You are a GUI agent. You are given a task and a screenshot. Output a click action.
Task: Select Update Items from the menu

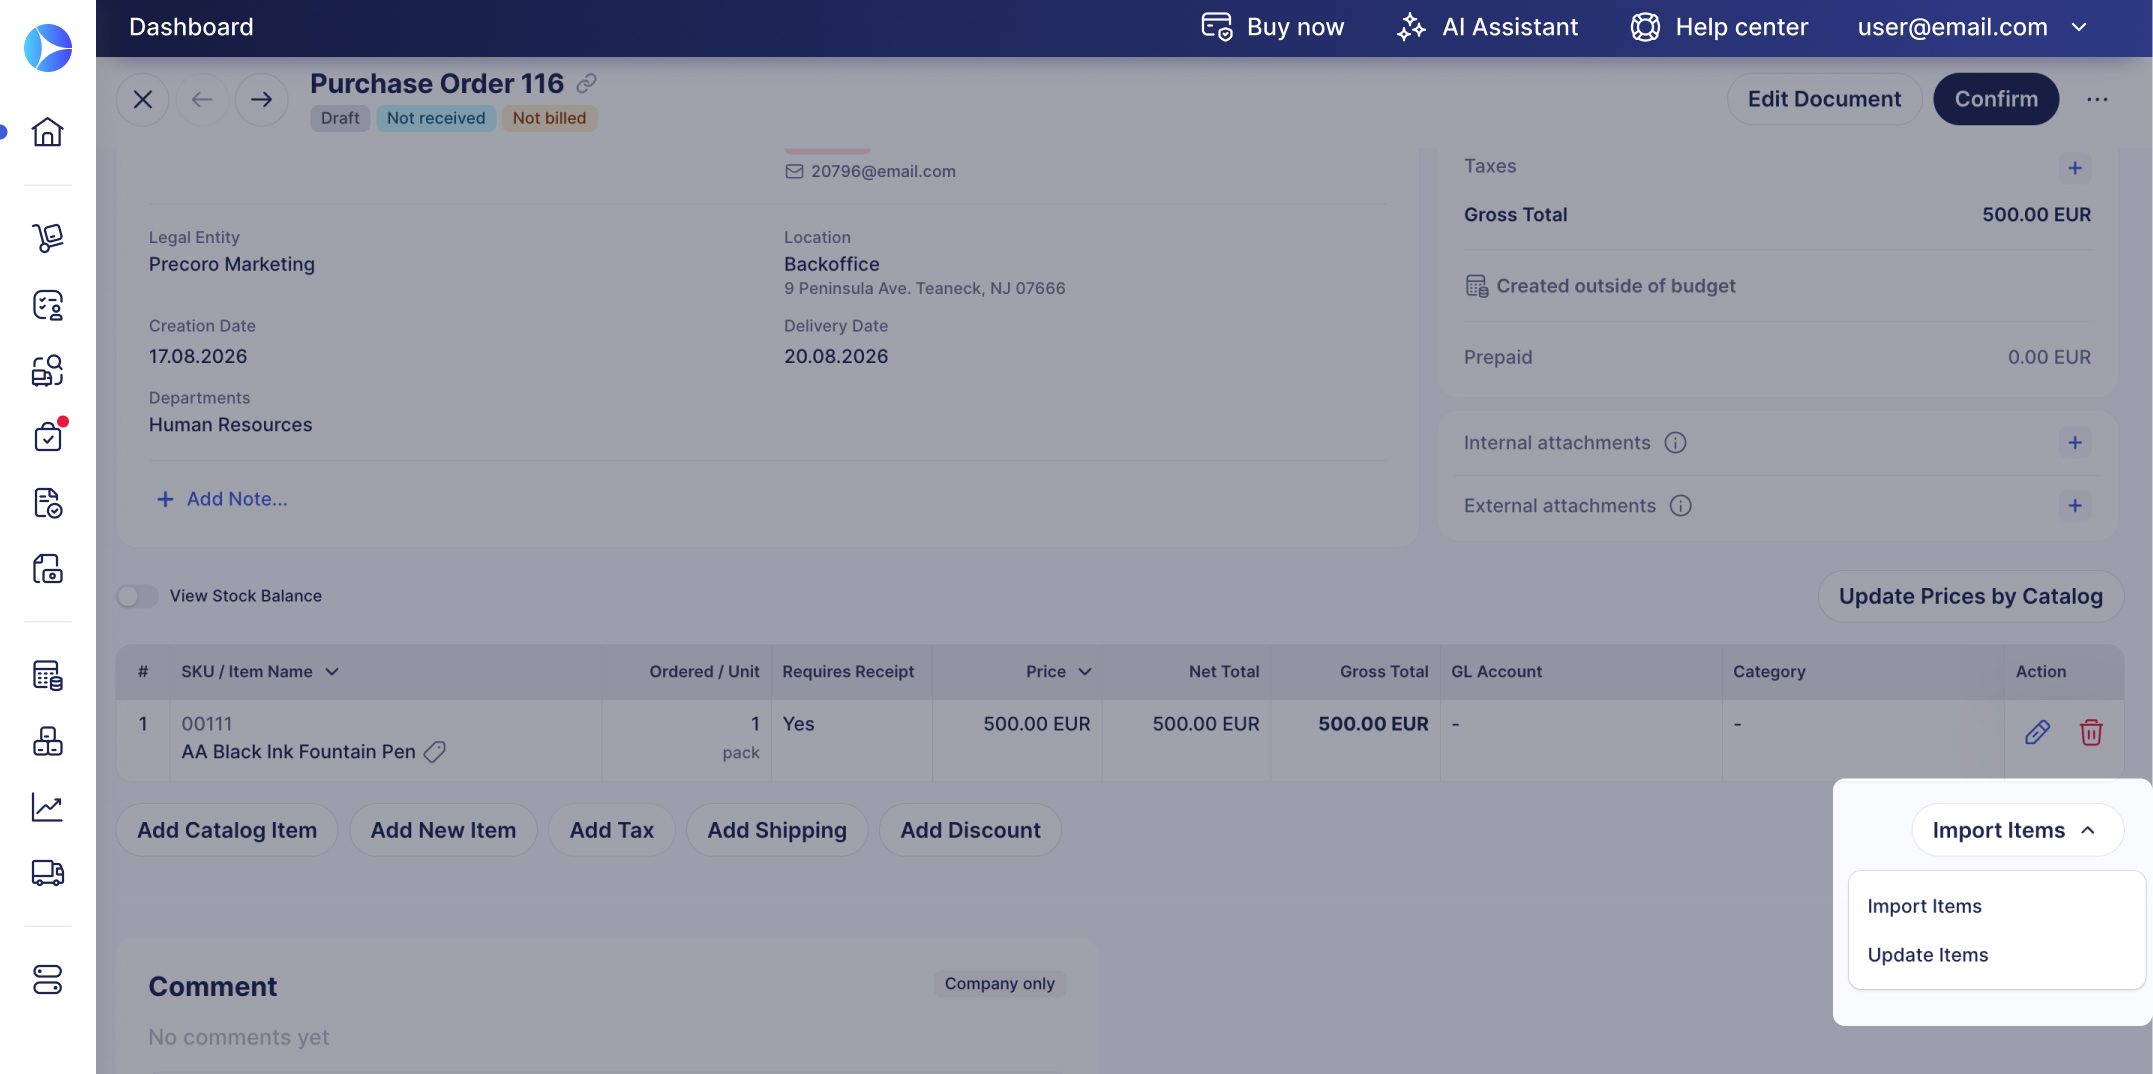point(1928,955)
